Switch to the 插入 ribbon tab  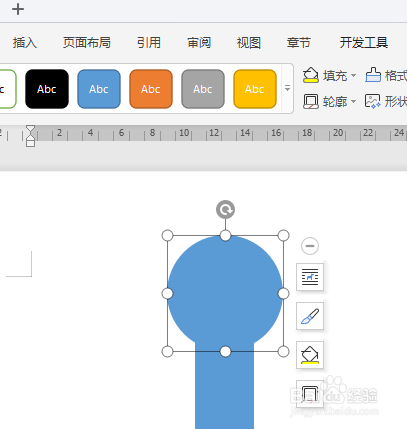25,43
